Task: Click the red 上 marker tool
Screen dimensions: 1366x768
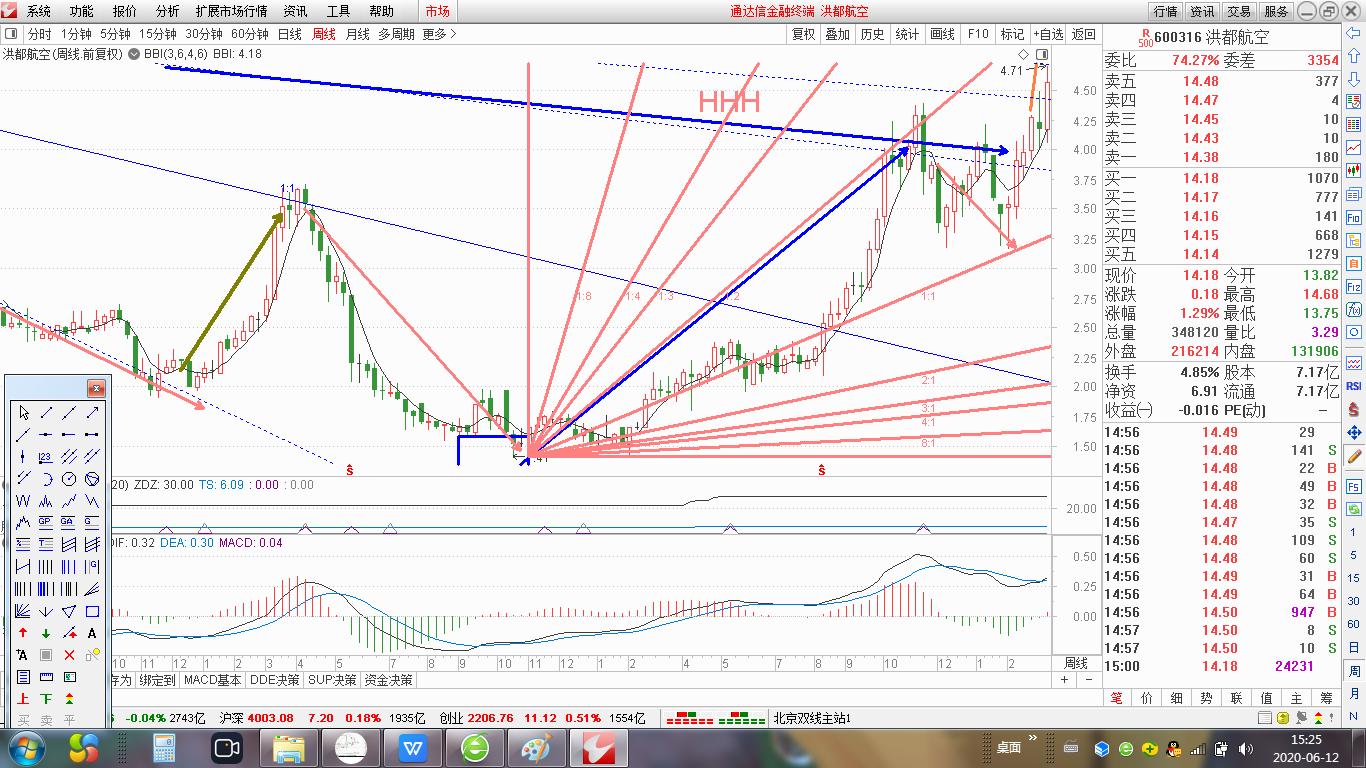Action: coord(23,699)
